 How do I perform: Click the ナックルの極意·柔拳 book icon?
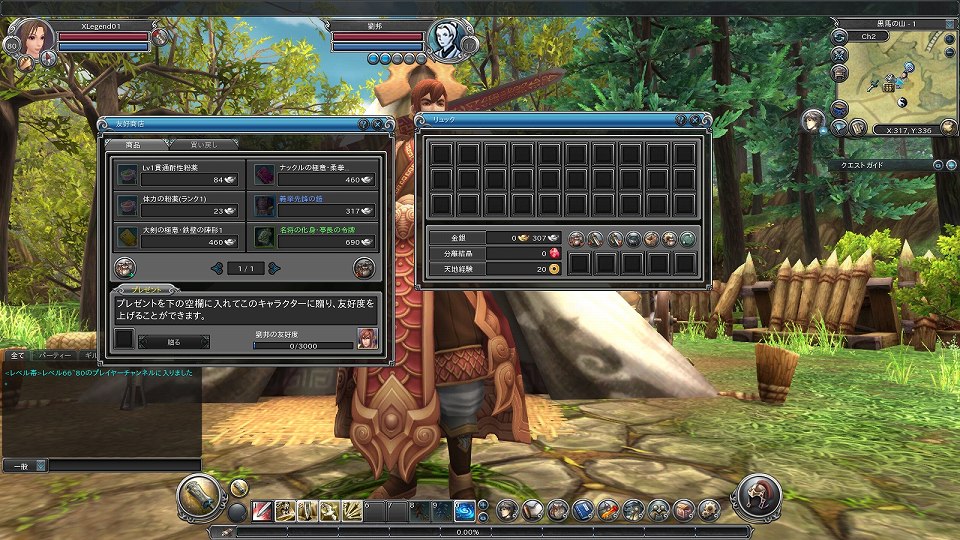(x=262, y=173)
